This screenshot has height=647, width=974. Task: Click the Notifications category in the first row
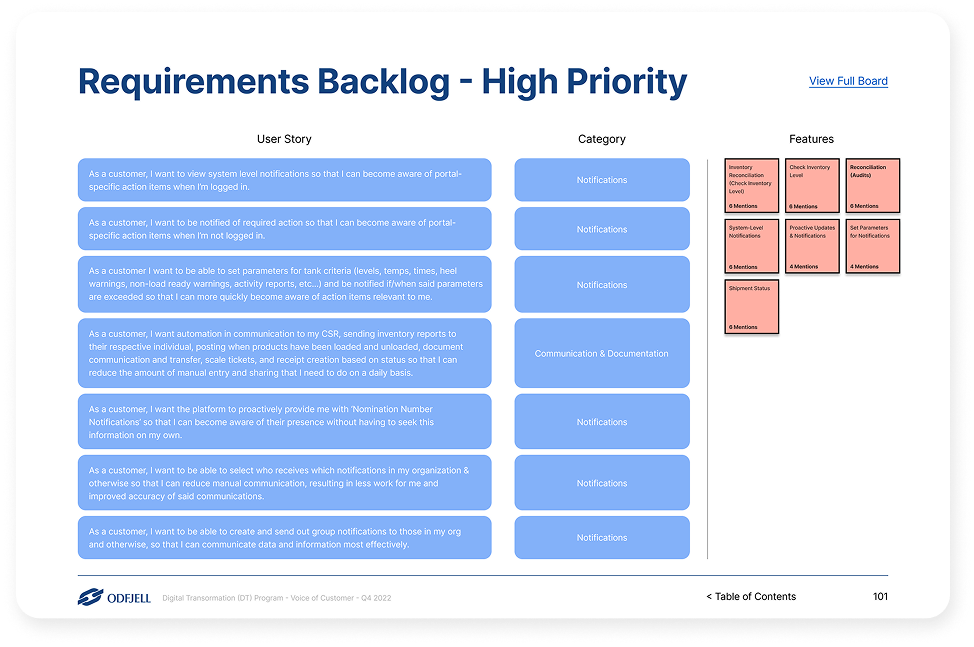coord(602,180)
